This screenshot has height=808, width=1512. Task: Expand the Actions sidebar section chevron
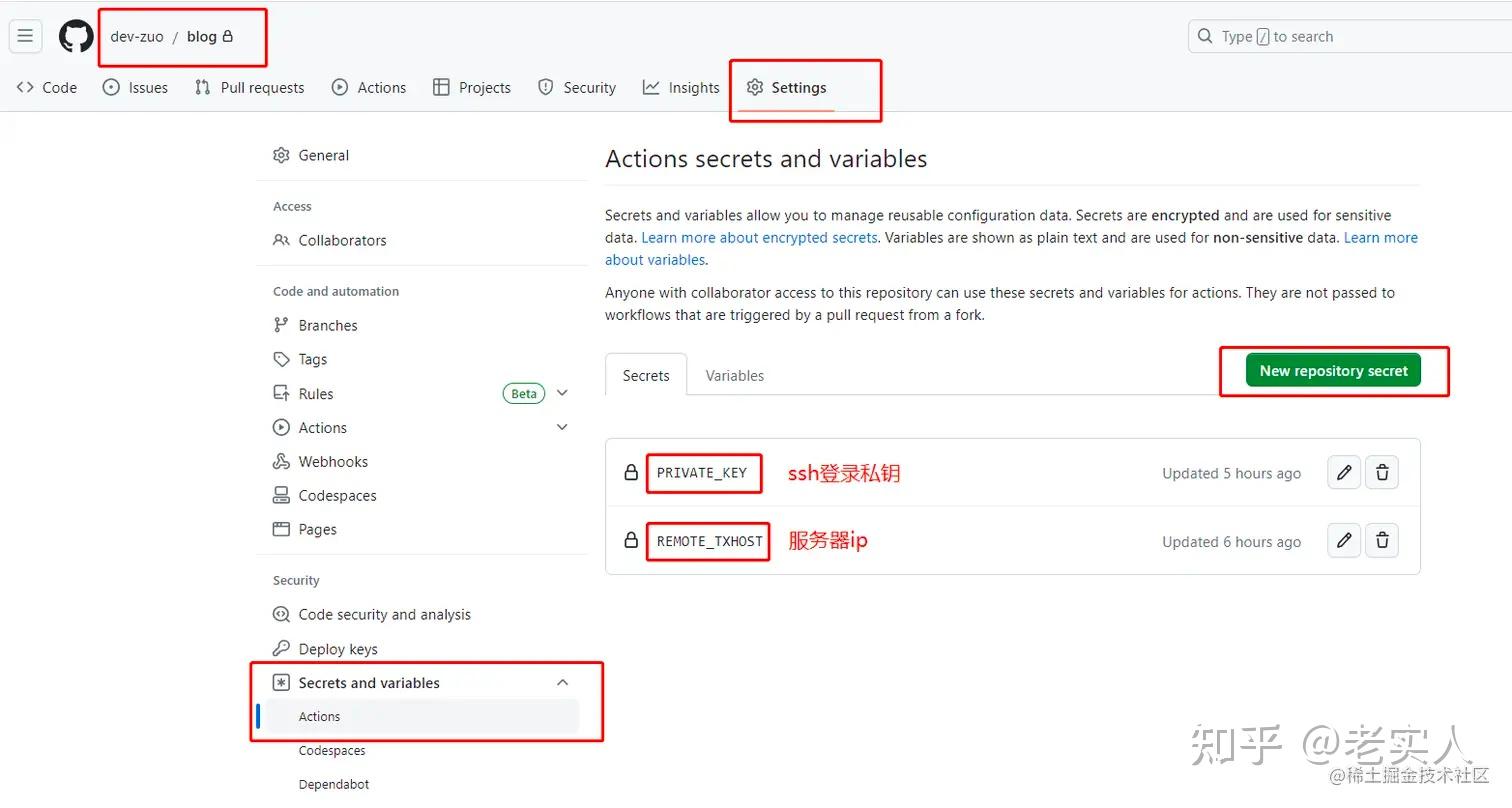[x=562, y=427]
